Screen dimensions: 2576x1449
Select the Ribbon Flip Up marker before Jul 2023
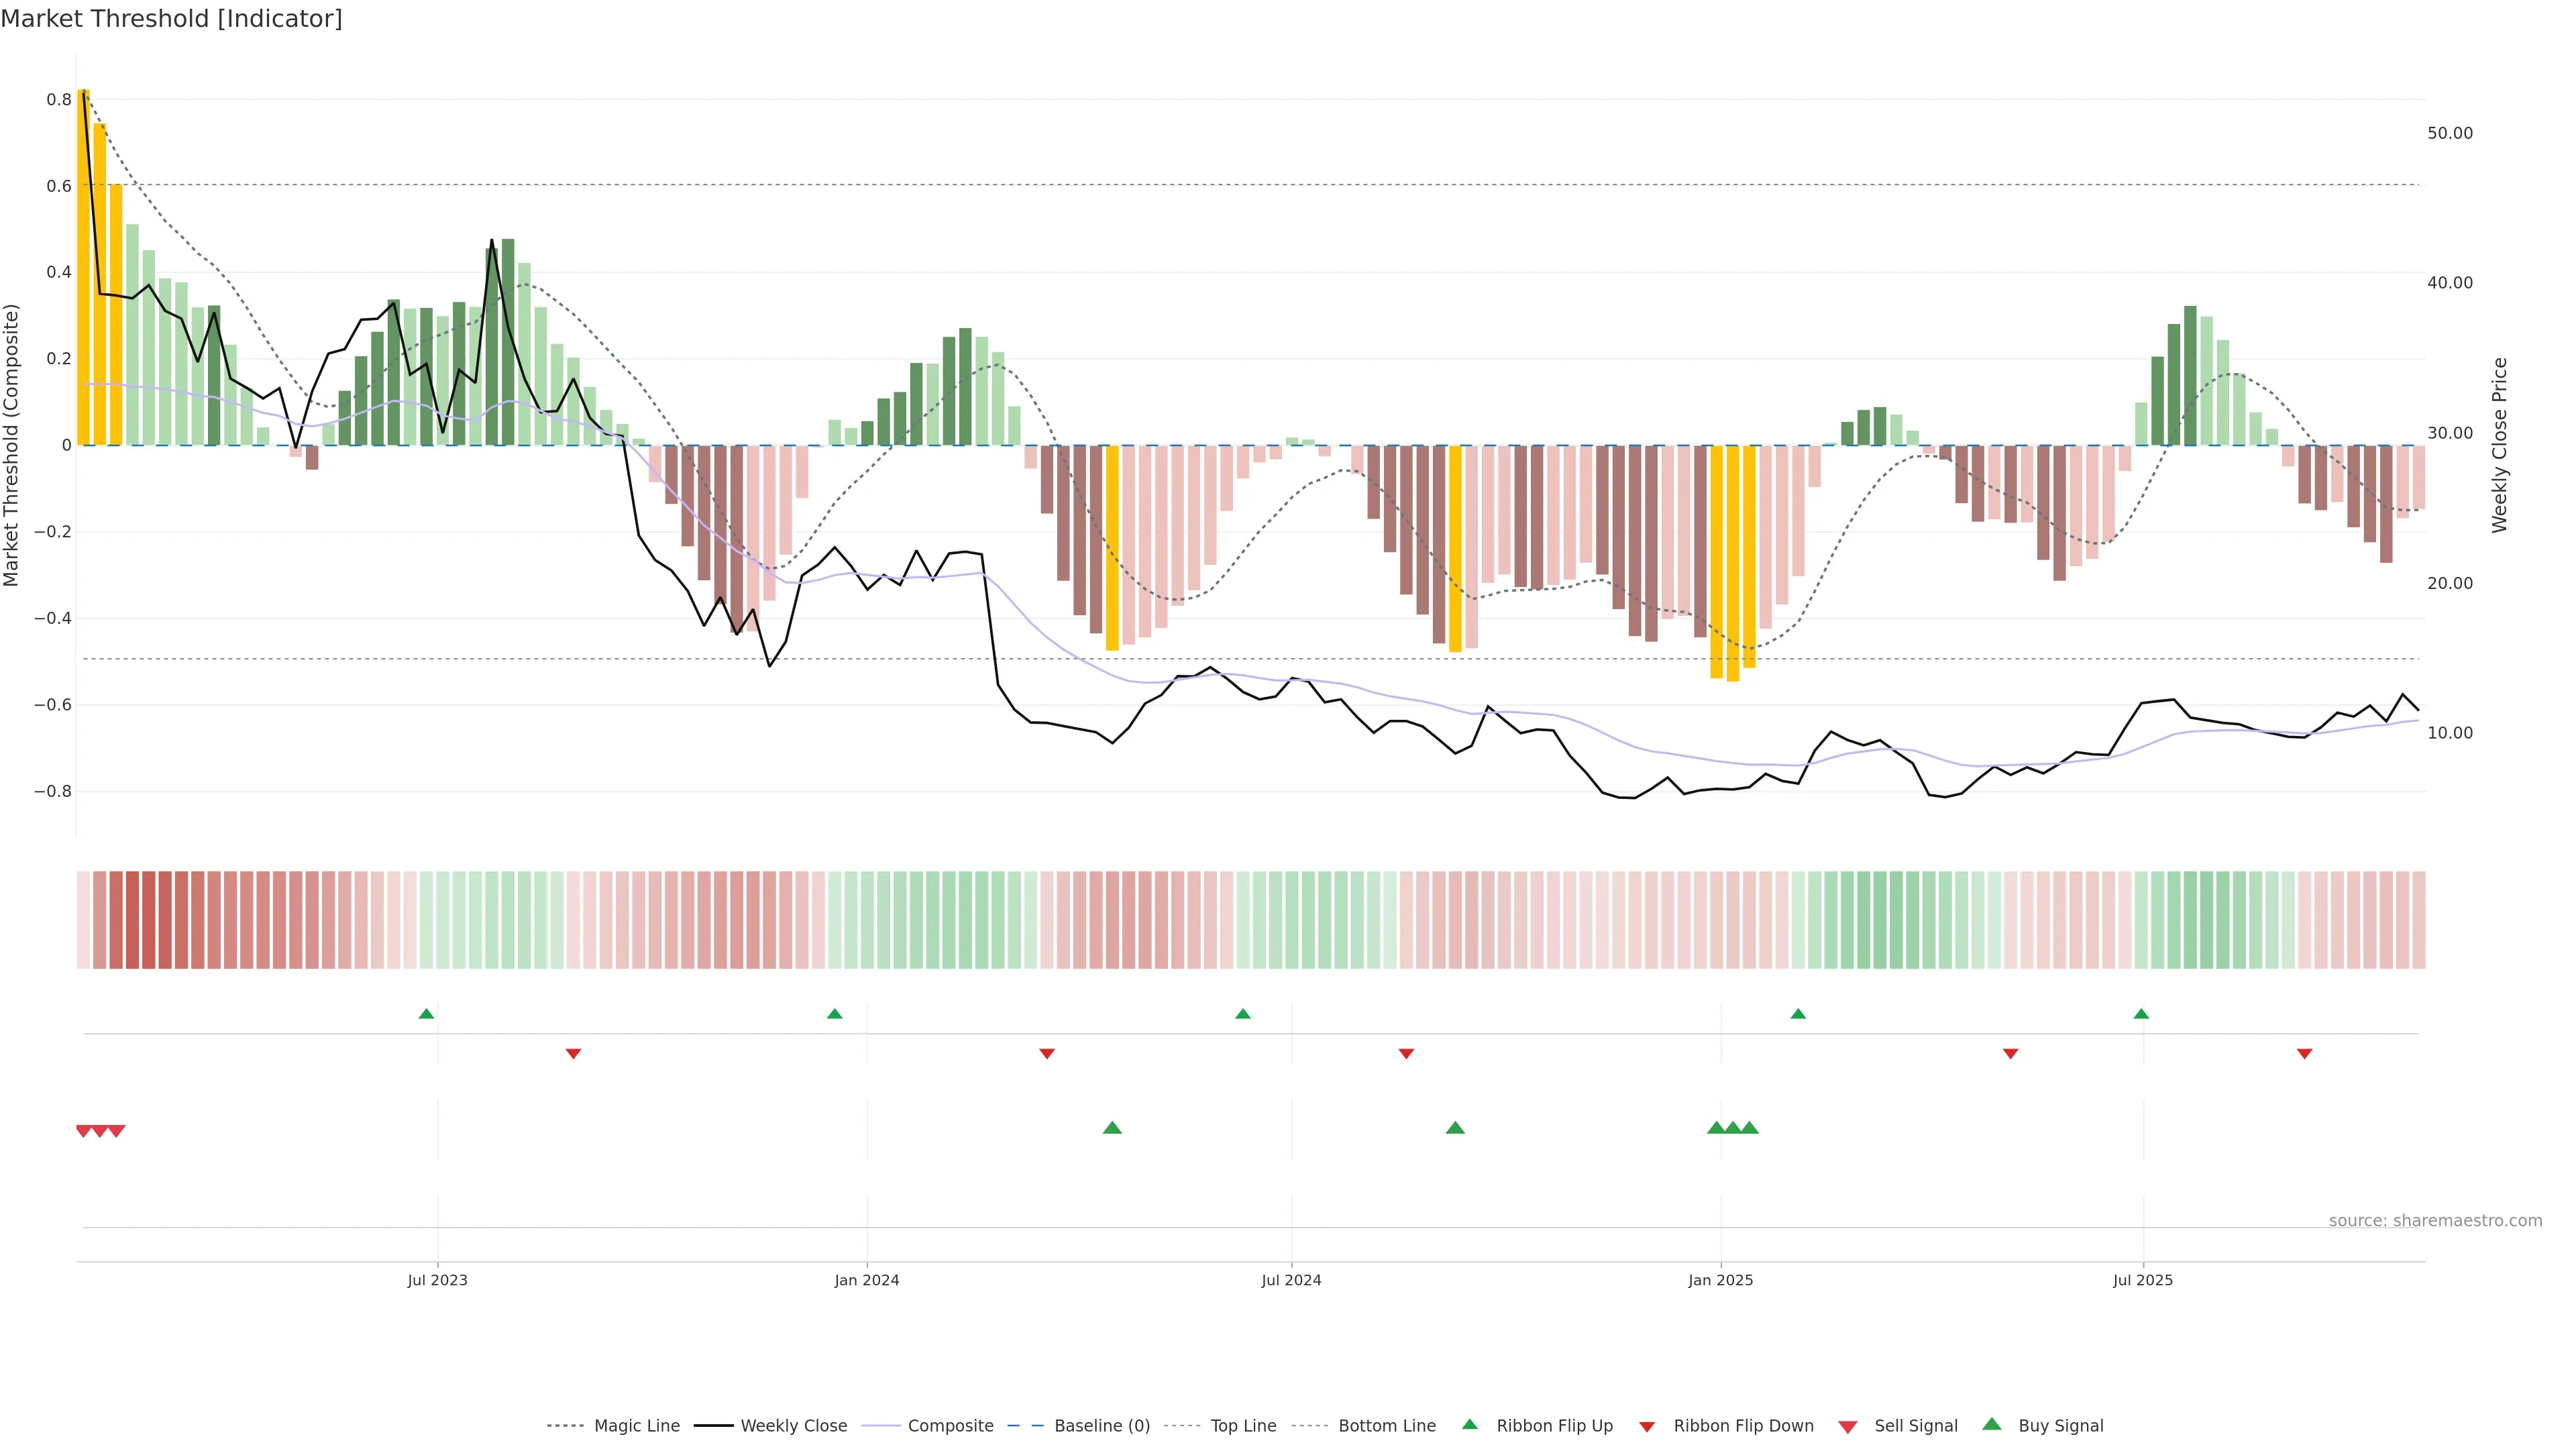(x=426, y=1014)
